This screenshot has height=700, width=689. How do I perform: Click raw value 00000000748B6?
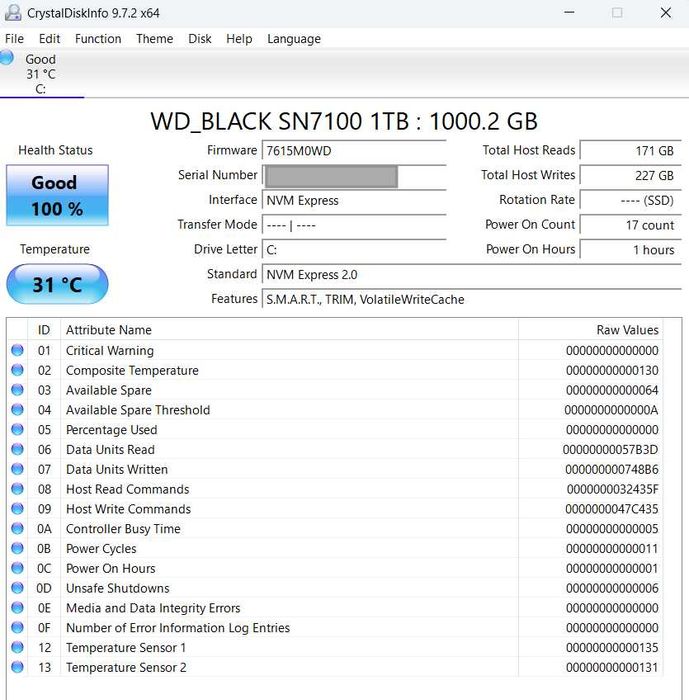611,470
